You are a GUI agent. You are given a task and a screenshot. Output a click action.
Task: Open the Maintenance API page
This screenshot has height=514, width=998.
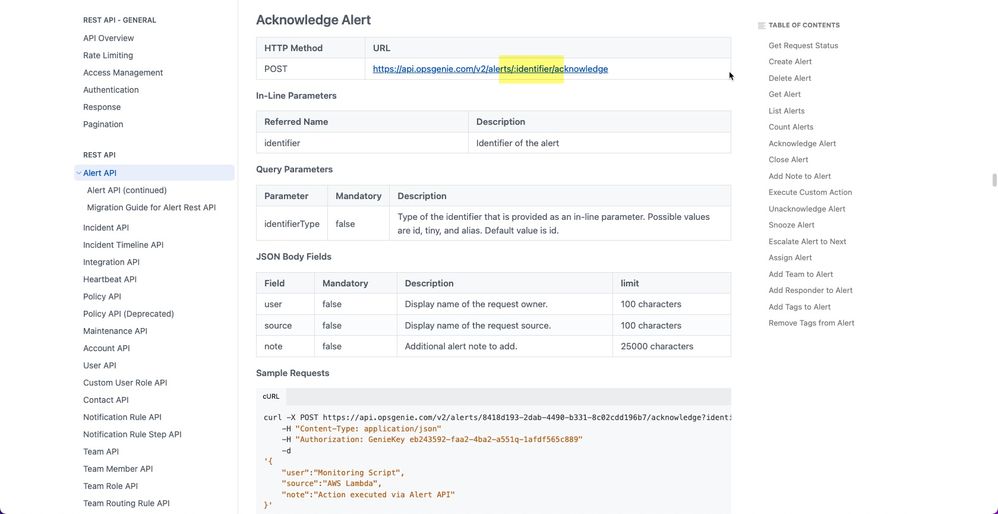[115, 331]
